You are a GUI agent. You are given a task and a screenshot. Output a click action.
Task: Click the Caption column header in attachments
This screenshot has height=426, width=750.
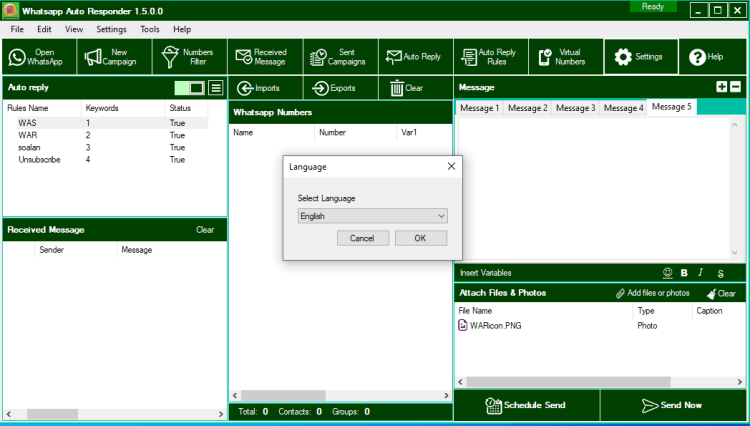[x=717, y=311]
